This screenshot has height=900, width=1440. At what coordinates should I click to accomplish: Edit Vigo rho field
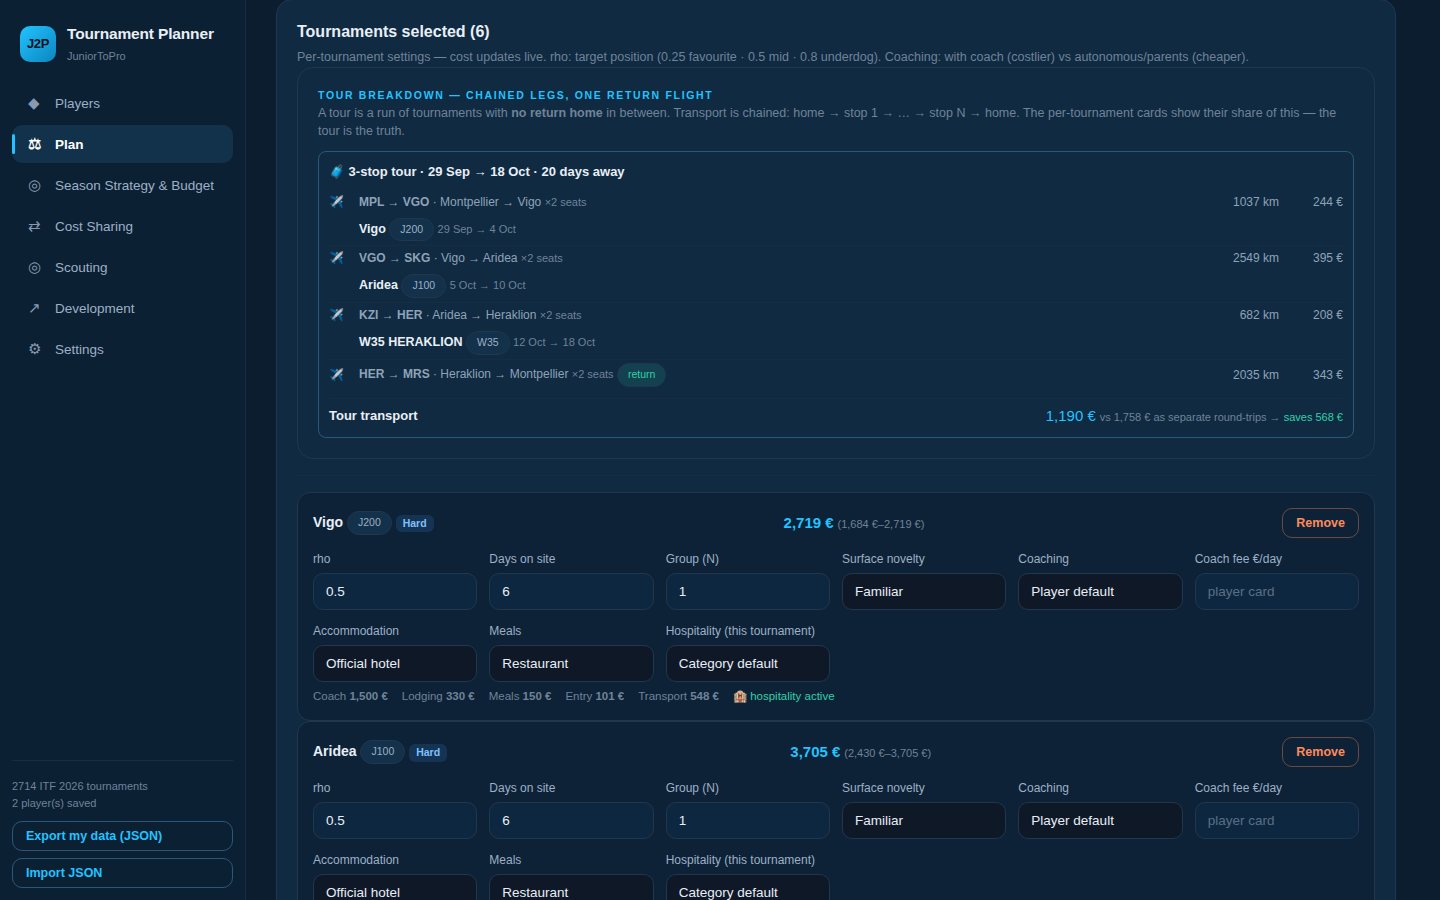coord(394,592)
